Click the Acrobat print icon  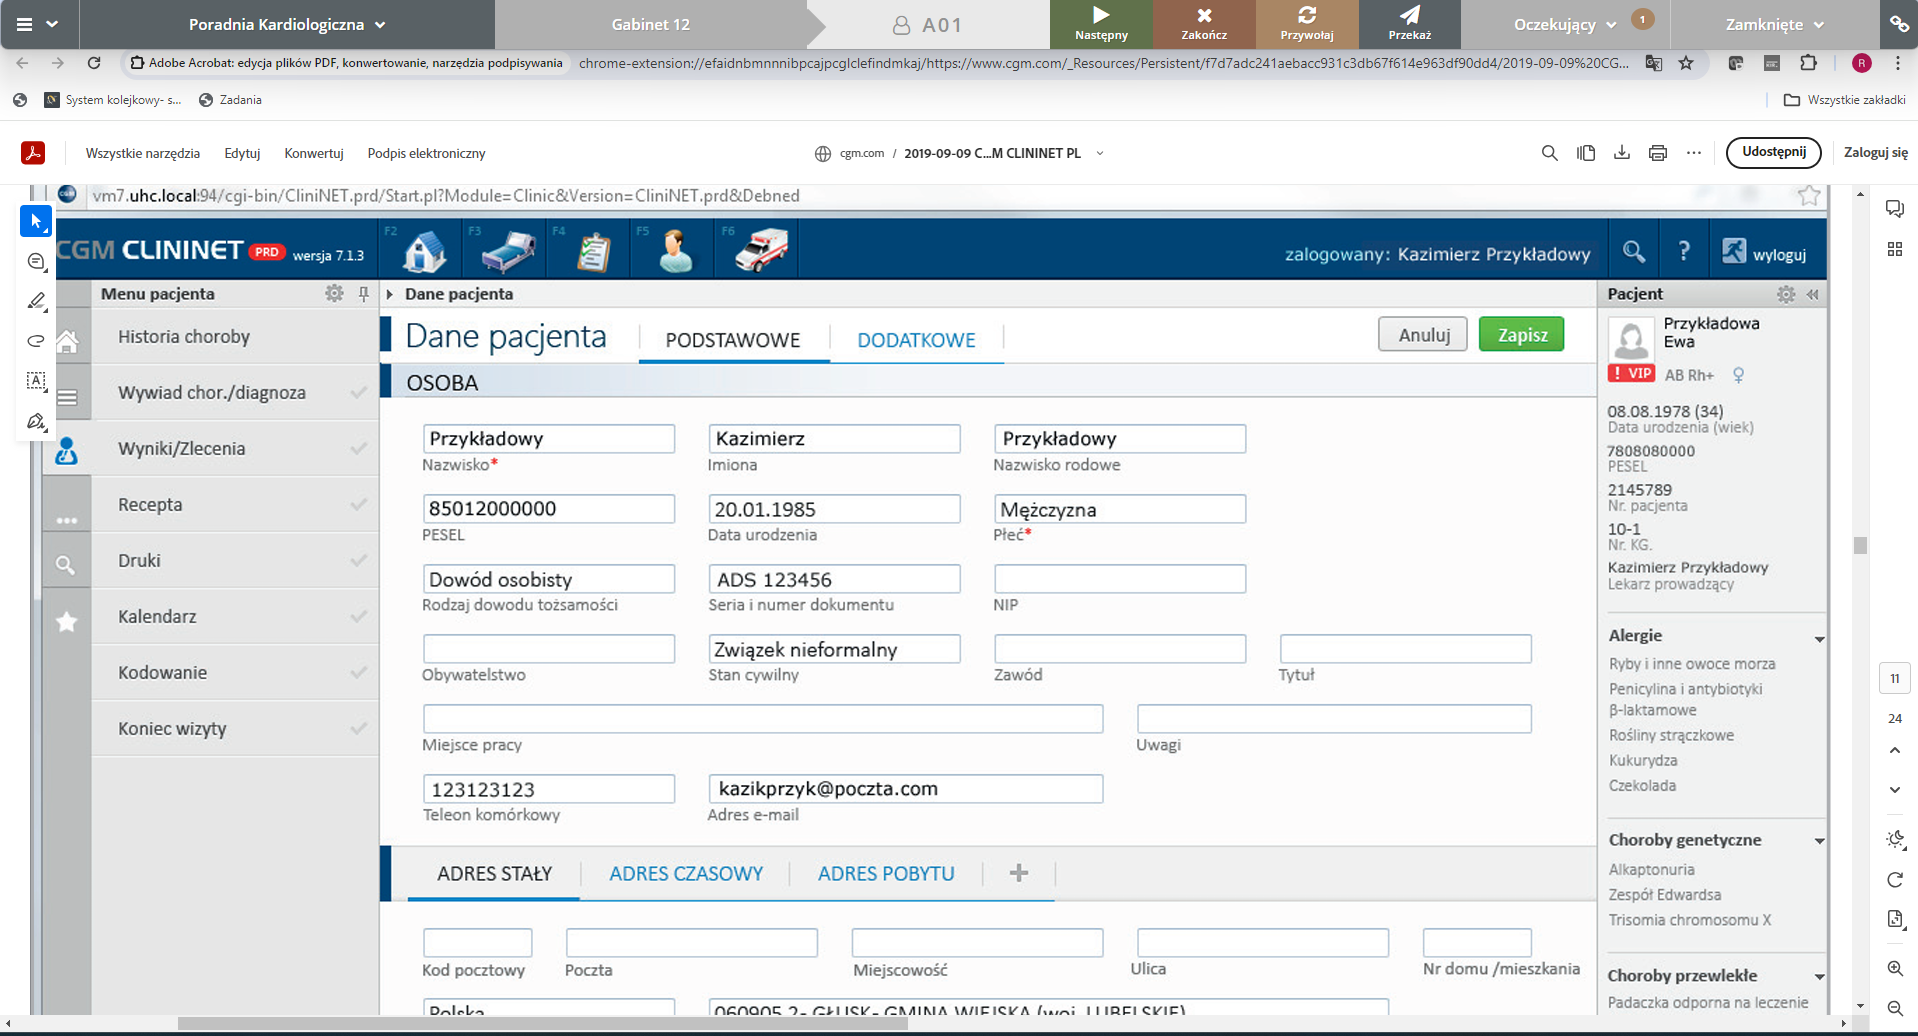(x=1657, y=153)
